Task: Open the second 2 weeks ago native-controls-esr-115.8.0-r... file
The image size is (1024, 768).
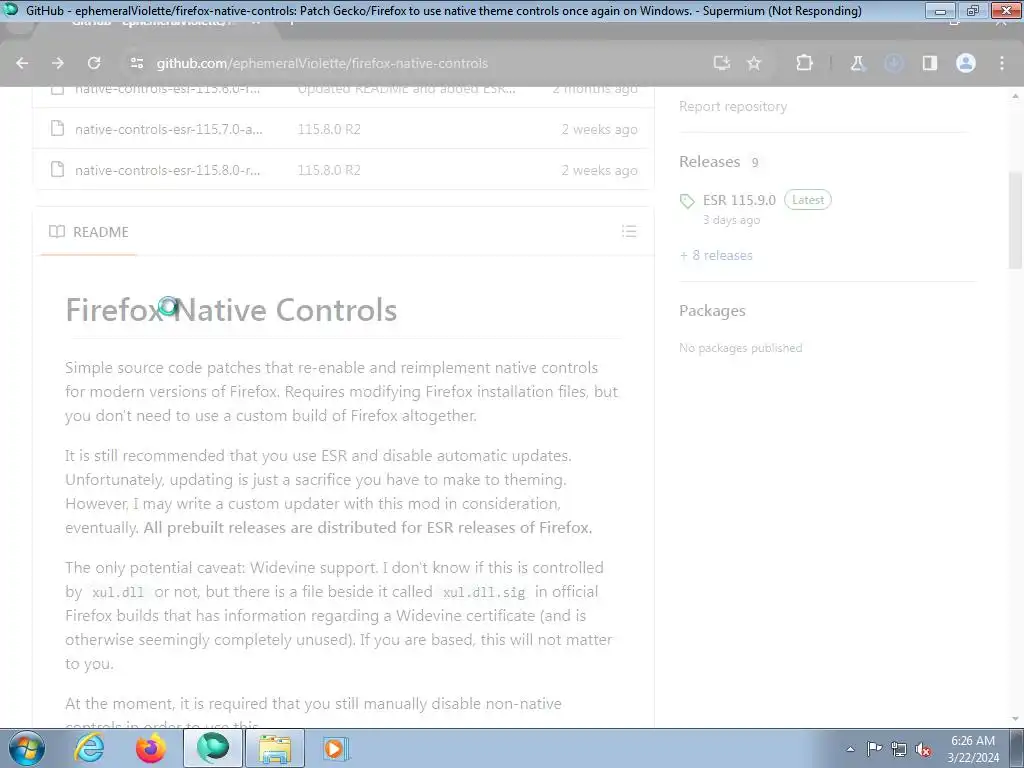Action: [168, 170]
